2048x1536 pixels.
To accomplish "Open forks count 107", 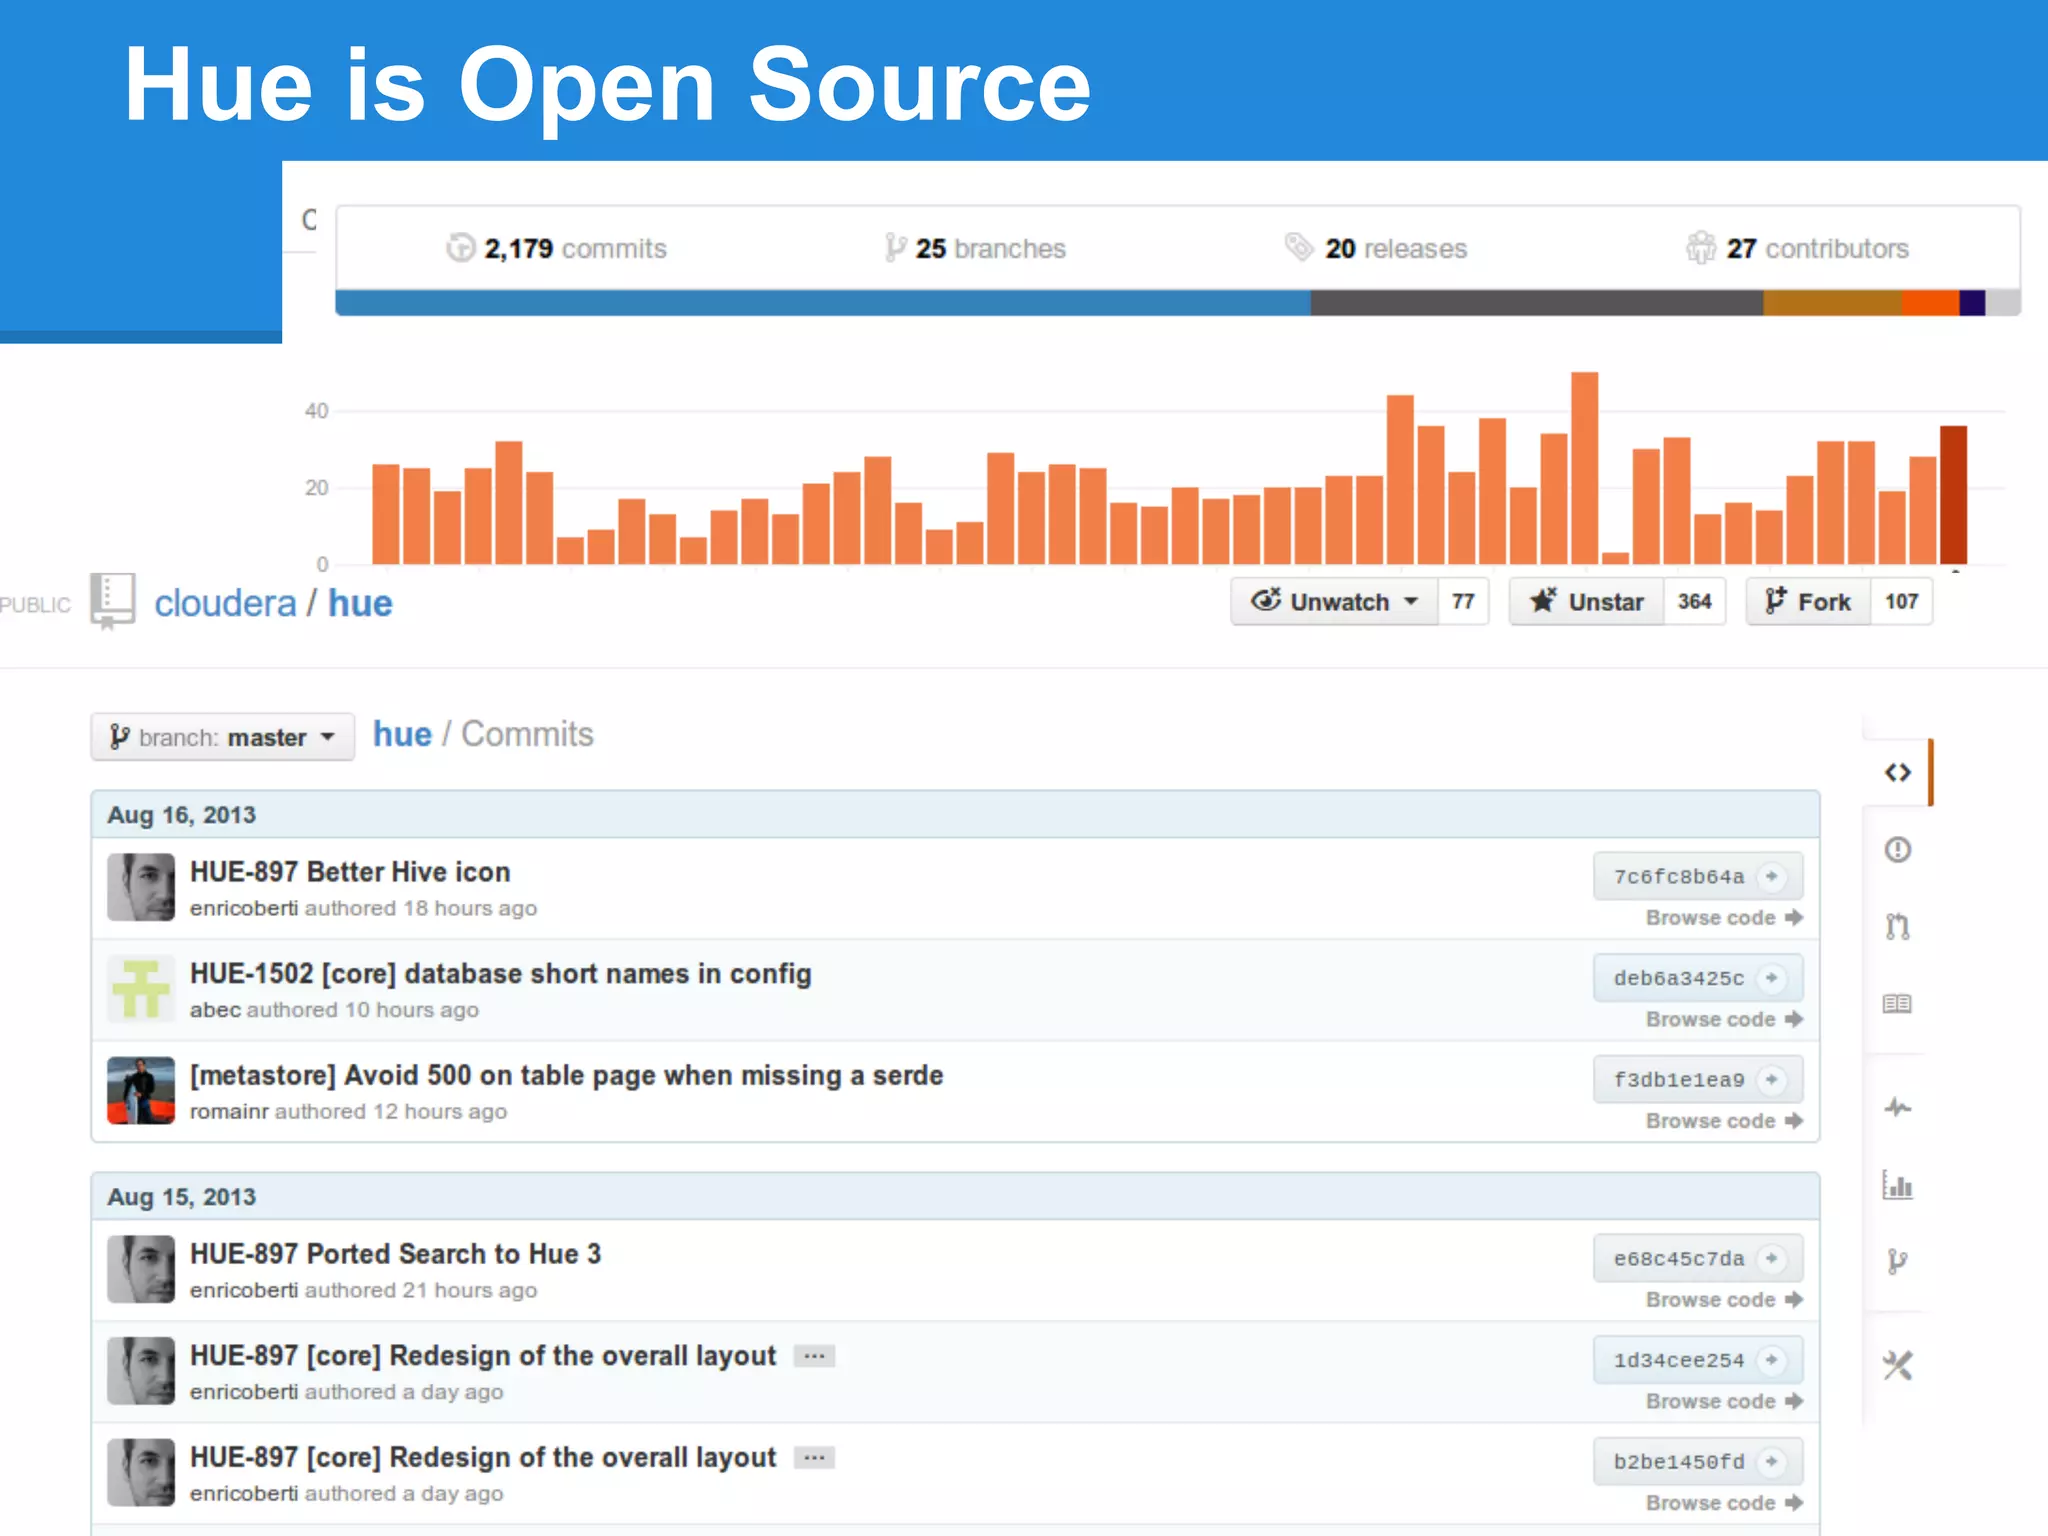I will pyautogui.click(x=1902, y=602).
